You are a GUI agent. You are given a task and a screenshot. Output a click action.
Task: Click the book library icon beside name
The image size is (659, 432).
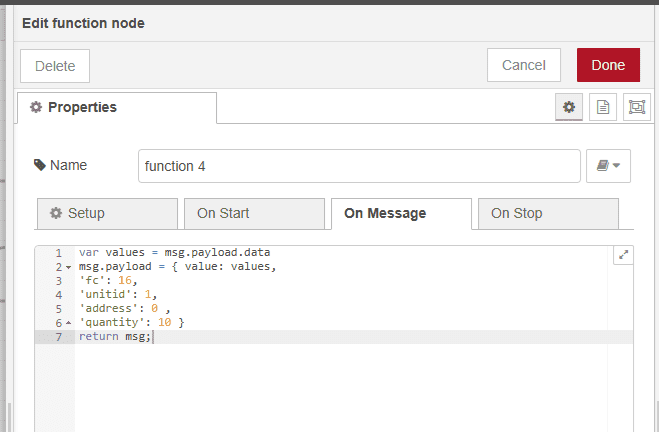coord(603,166)
